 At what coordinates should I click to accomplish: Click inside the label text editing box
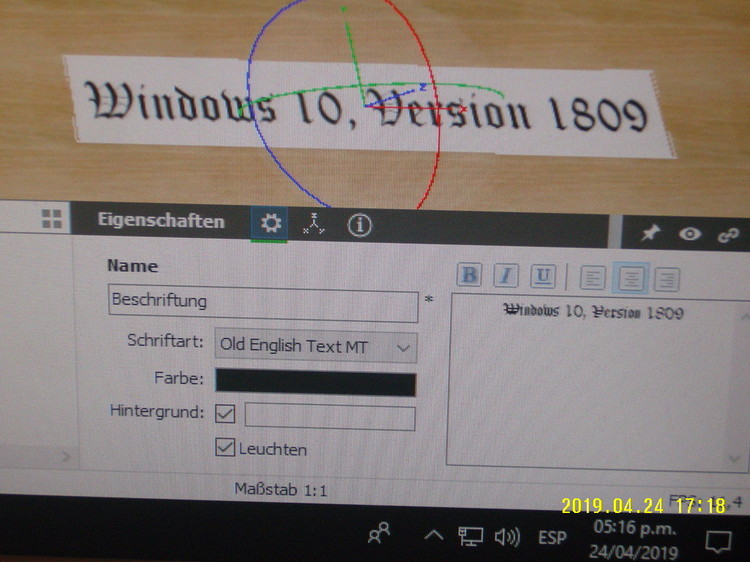coord(591,383)
